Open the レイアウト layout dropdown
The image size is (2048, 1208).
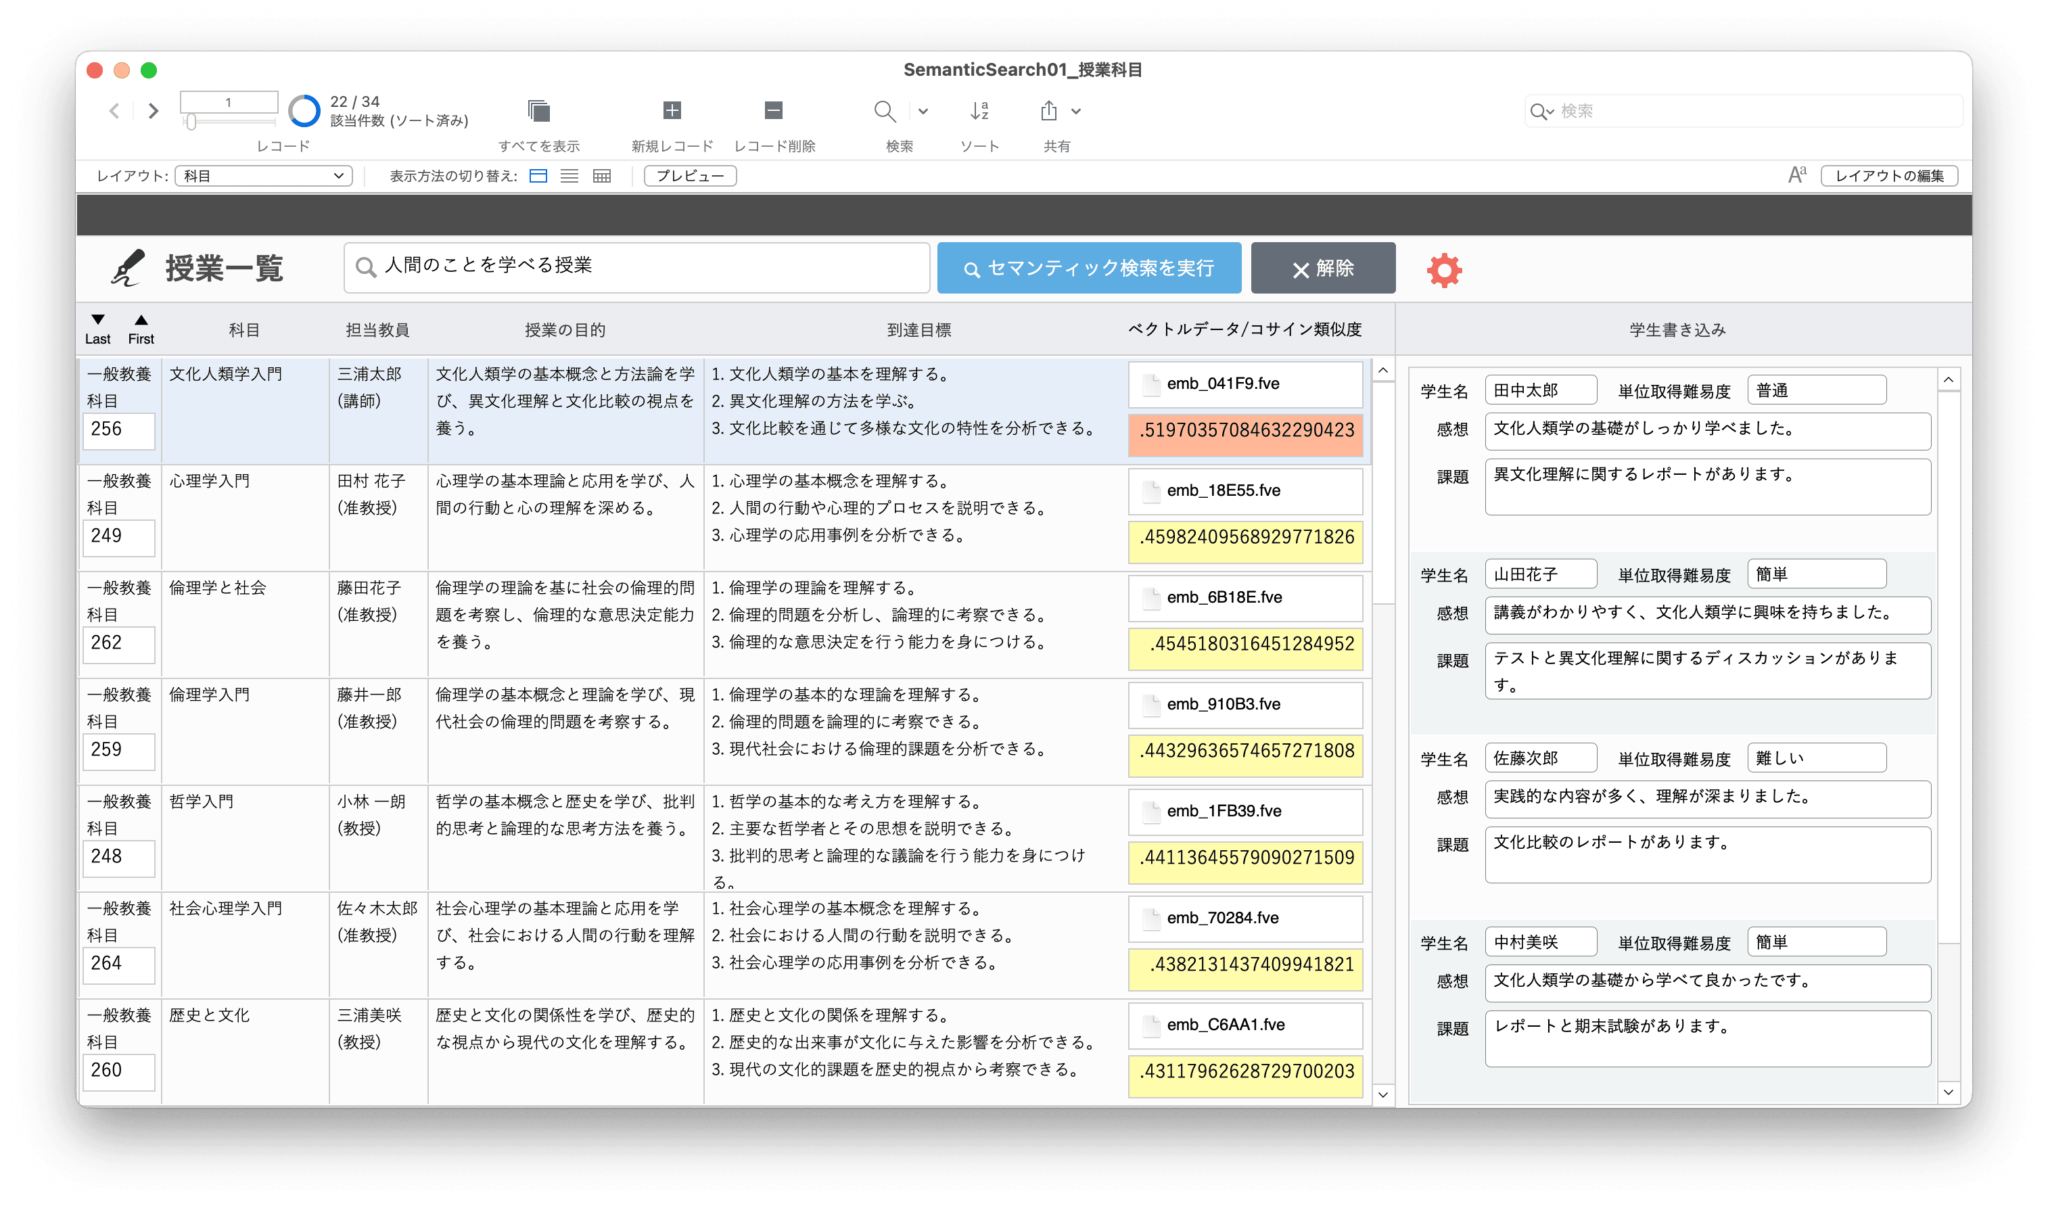(x=262, y=175)
